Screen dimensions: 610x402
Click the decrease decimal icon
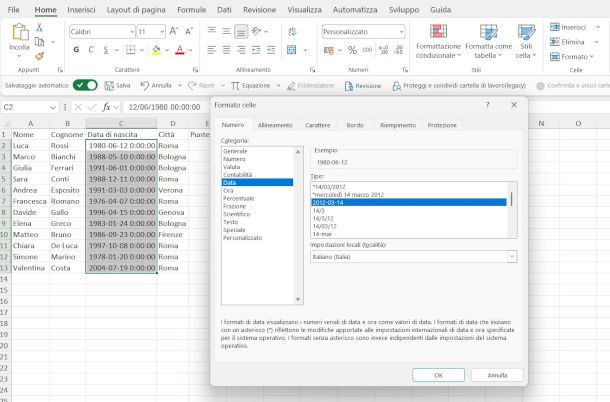coord(399,50)
